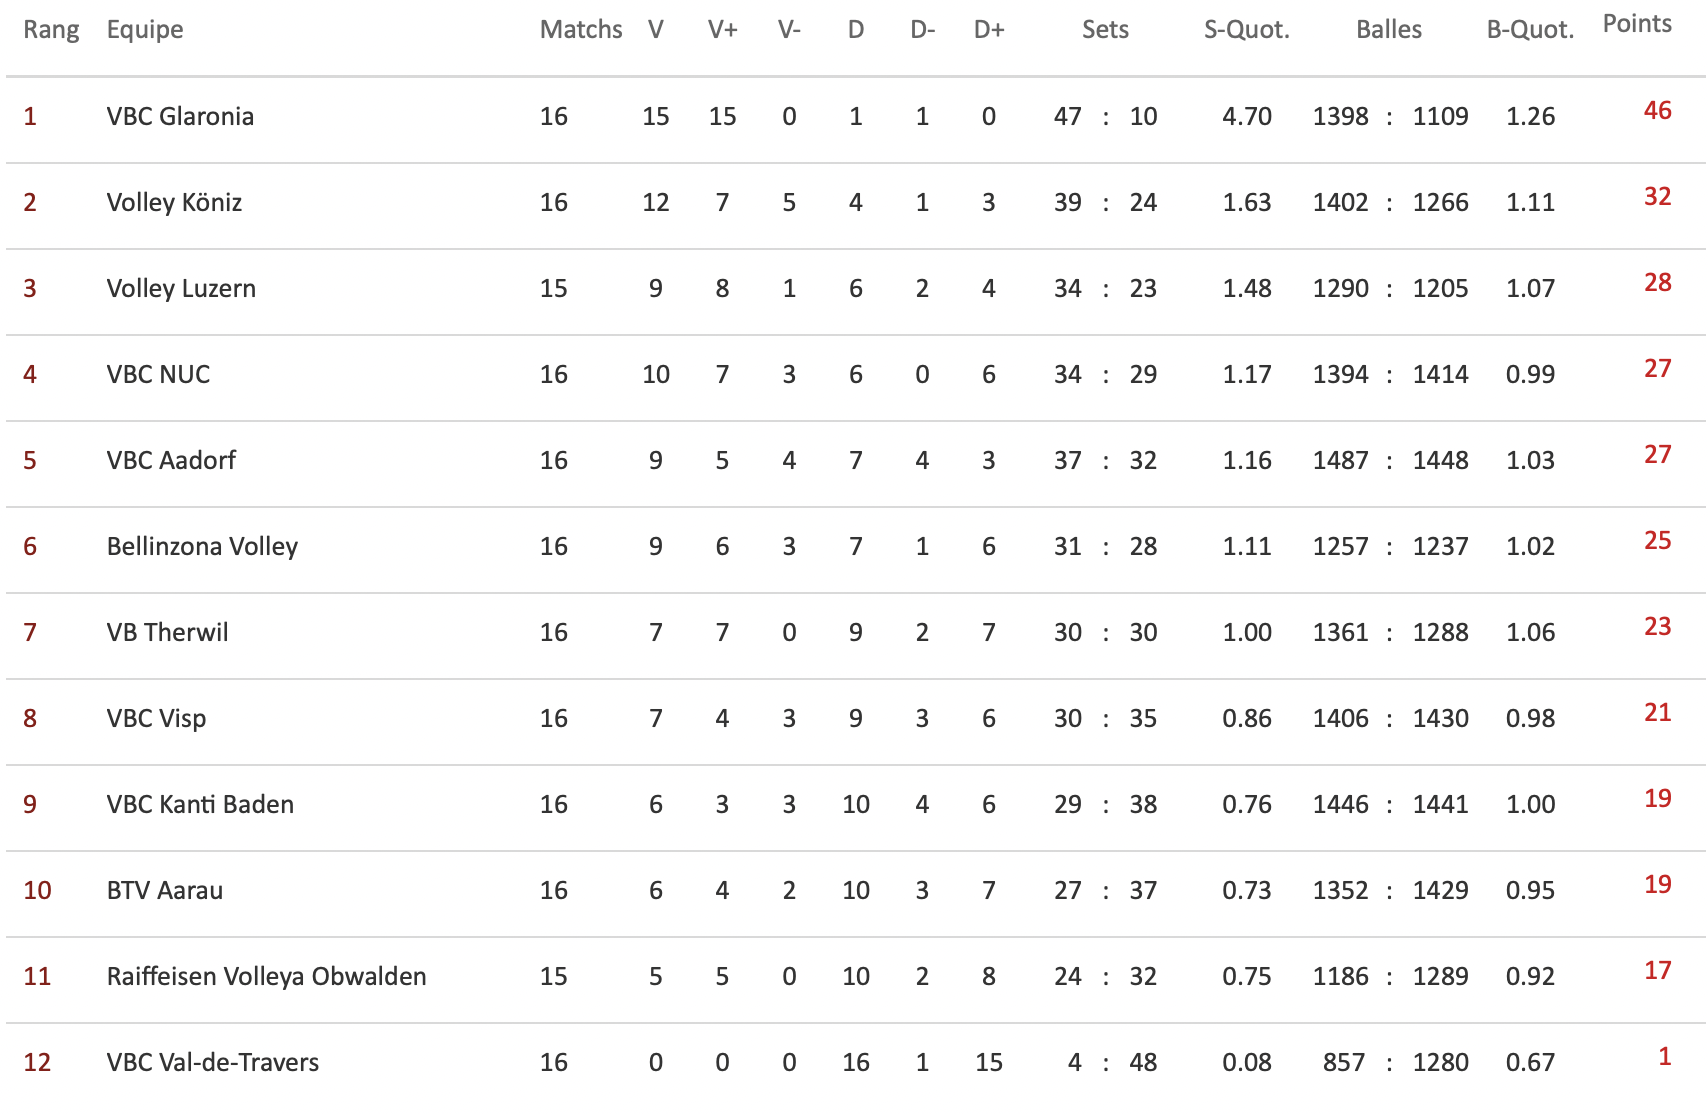Click the Sets column header
Screen dimensions: 1708x1114
1105,30
